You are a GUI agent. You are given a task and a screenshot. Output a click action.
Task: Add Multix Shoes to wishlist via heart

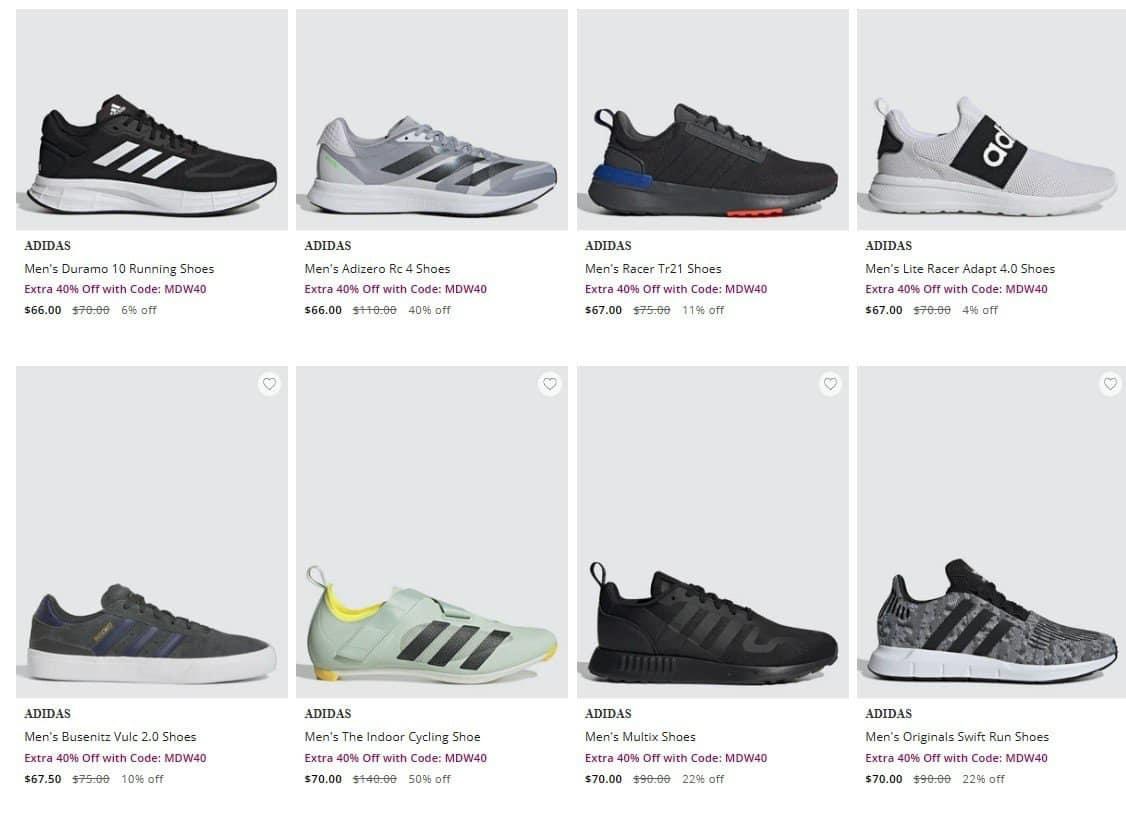pos(830,384)
